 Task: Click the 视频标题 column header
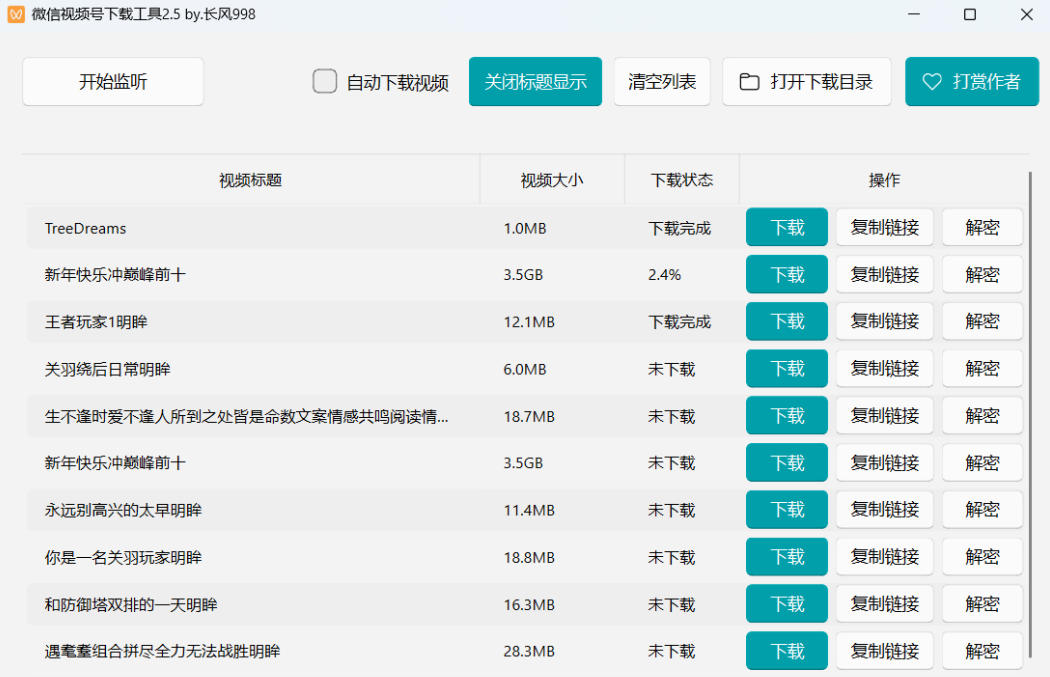tap(249, 180)
